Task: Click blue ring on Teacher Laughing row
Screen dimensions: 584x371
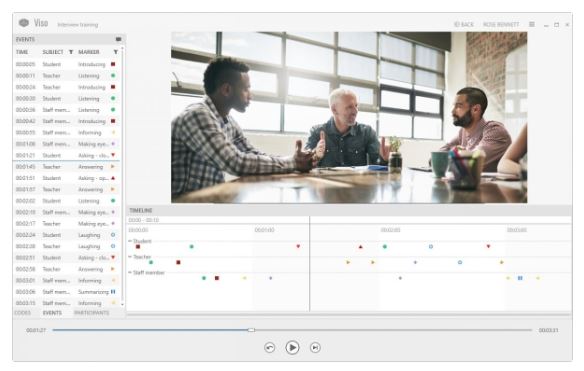Action: click(x=113, y=246)
